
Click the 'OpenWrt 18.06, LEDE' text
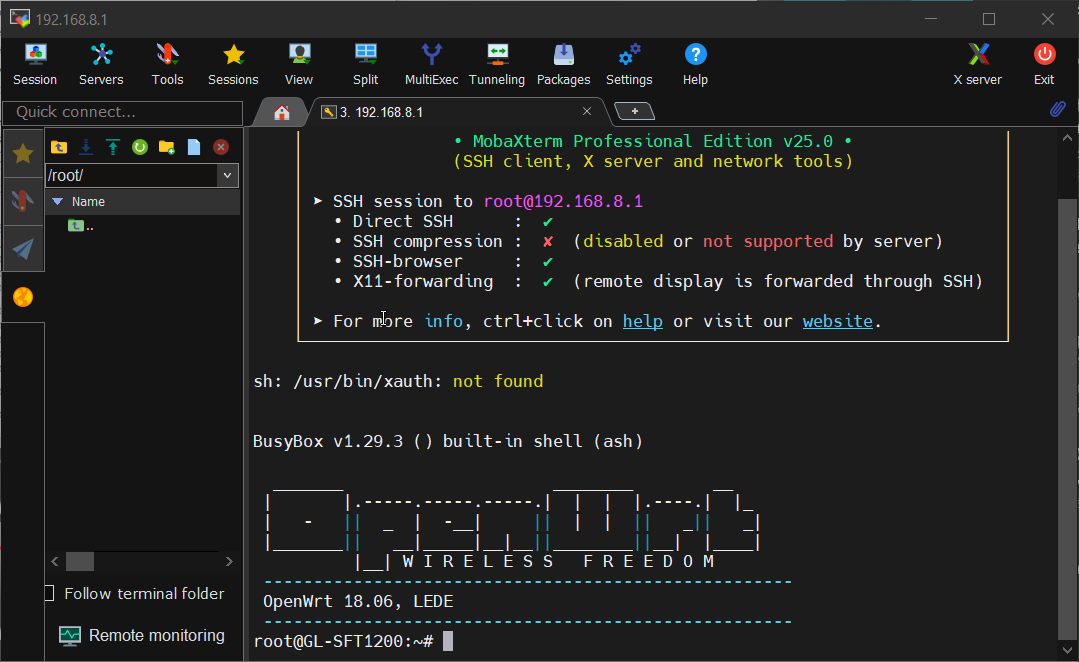click(358, 601)
